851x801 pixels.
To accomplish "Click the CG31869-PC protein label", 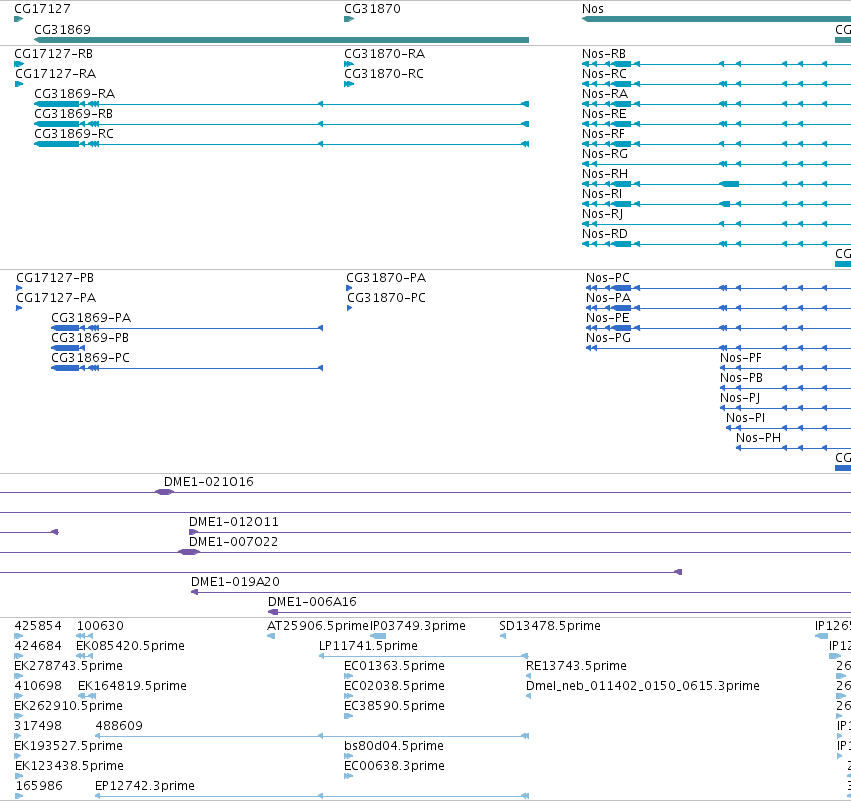I will coord(91,358).
